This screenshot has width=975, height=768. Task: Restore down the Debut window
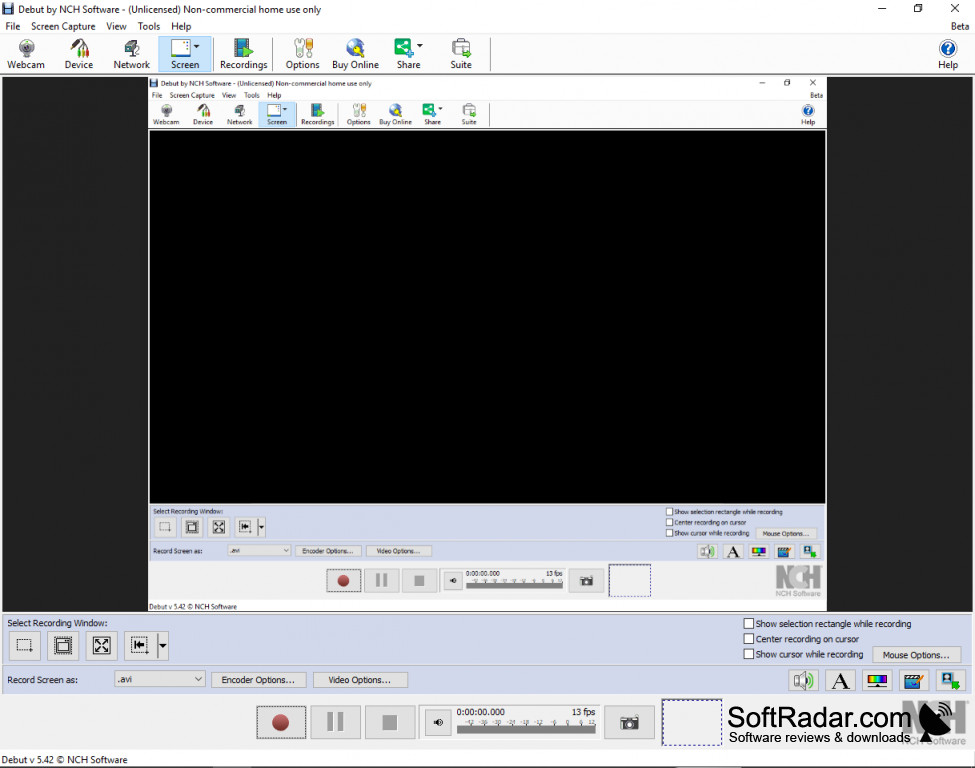(918, 9)
